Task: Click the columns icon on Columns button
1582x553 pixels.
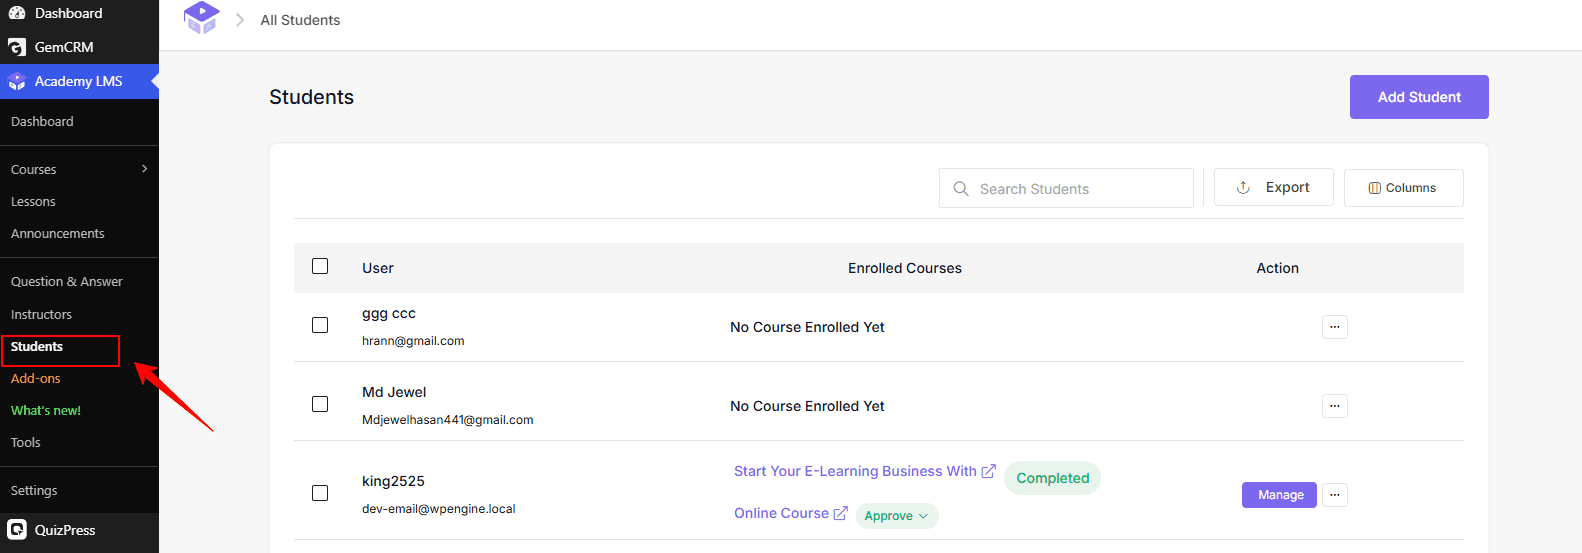Action: click(x=1375, y=188)
